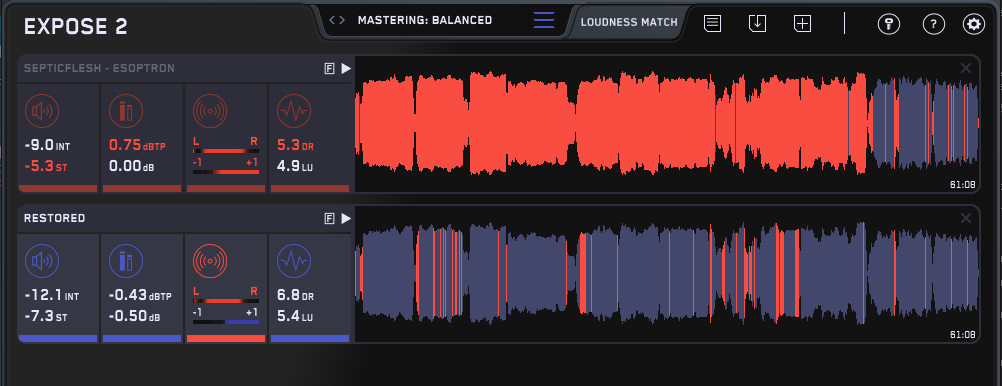
Task: Open the report list icon
Action: [x=713, y=24]
